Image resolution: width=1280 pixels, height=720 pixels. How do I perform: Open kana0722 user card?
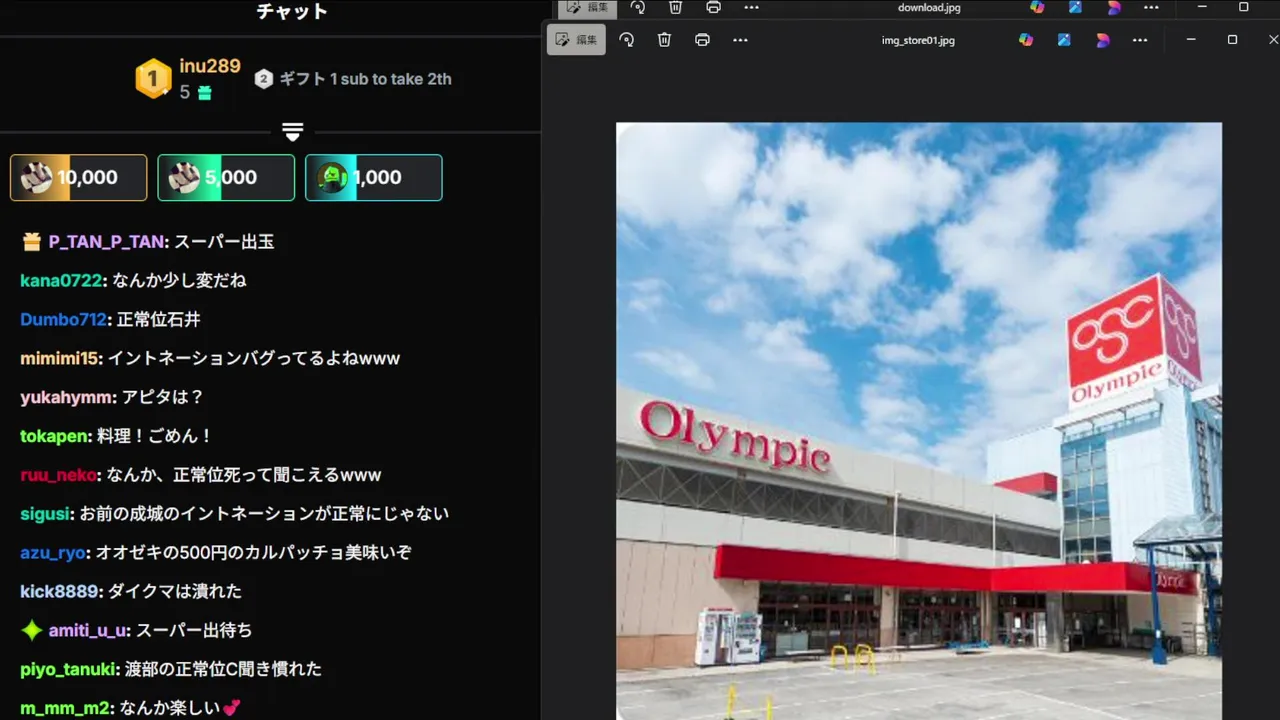[62, 281]
